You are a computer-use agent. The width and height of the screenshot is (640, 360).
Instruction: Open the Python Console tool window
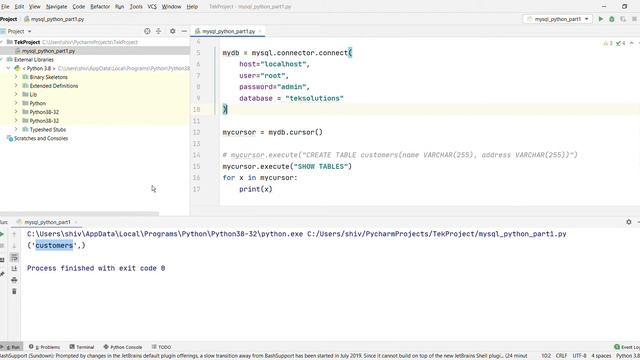pos(123,347)
